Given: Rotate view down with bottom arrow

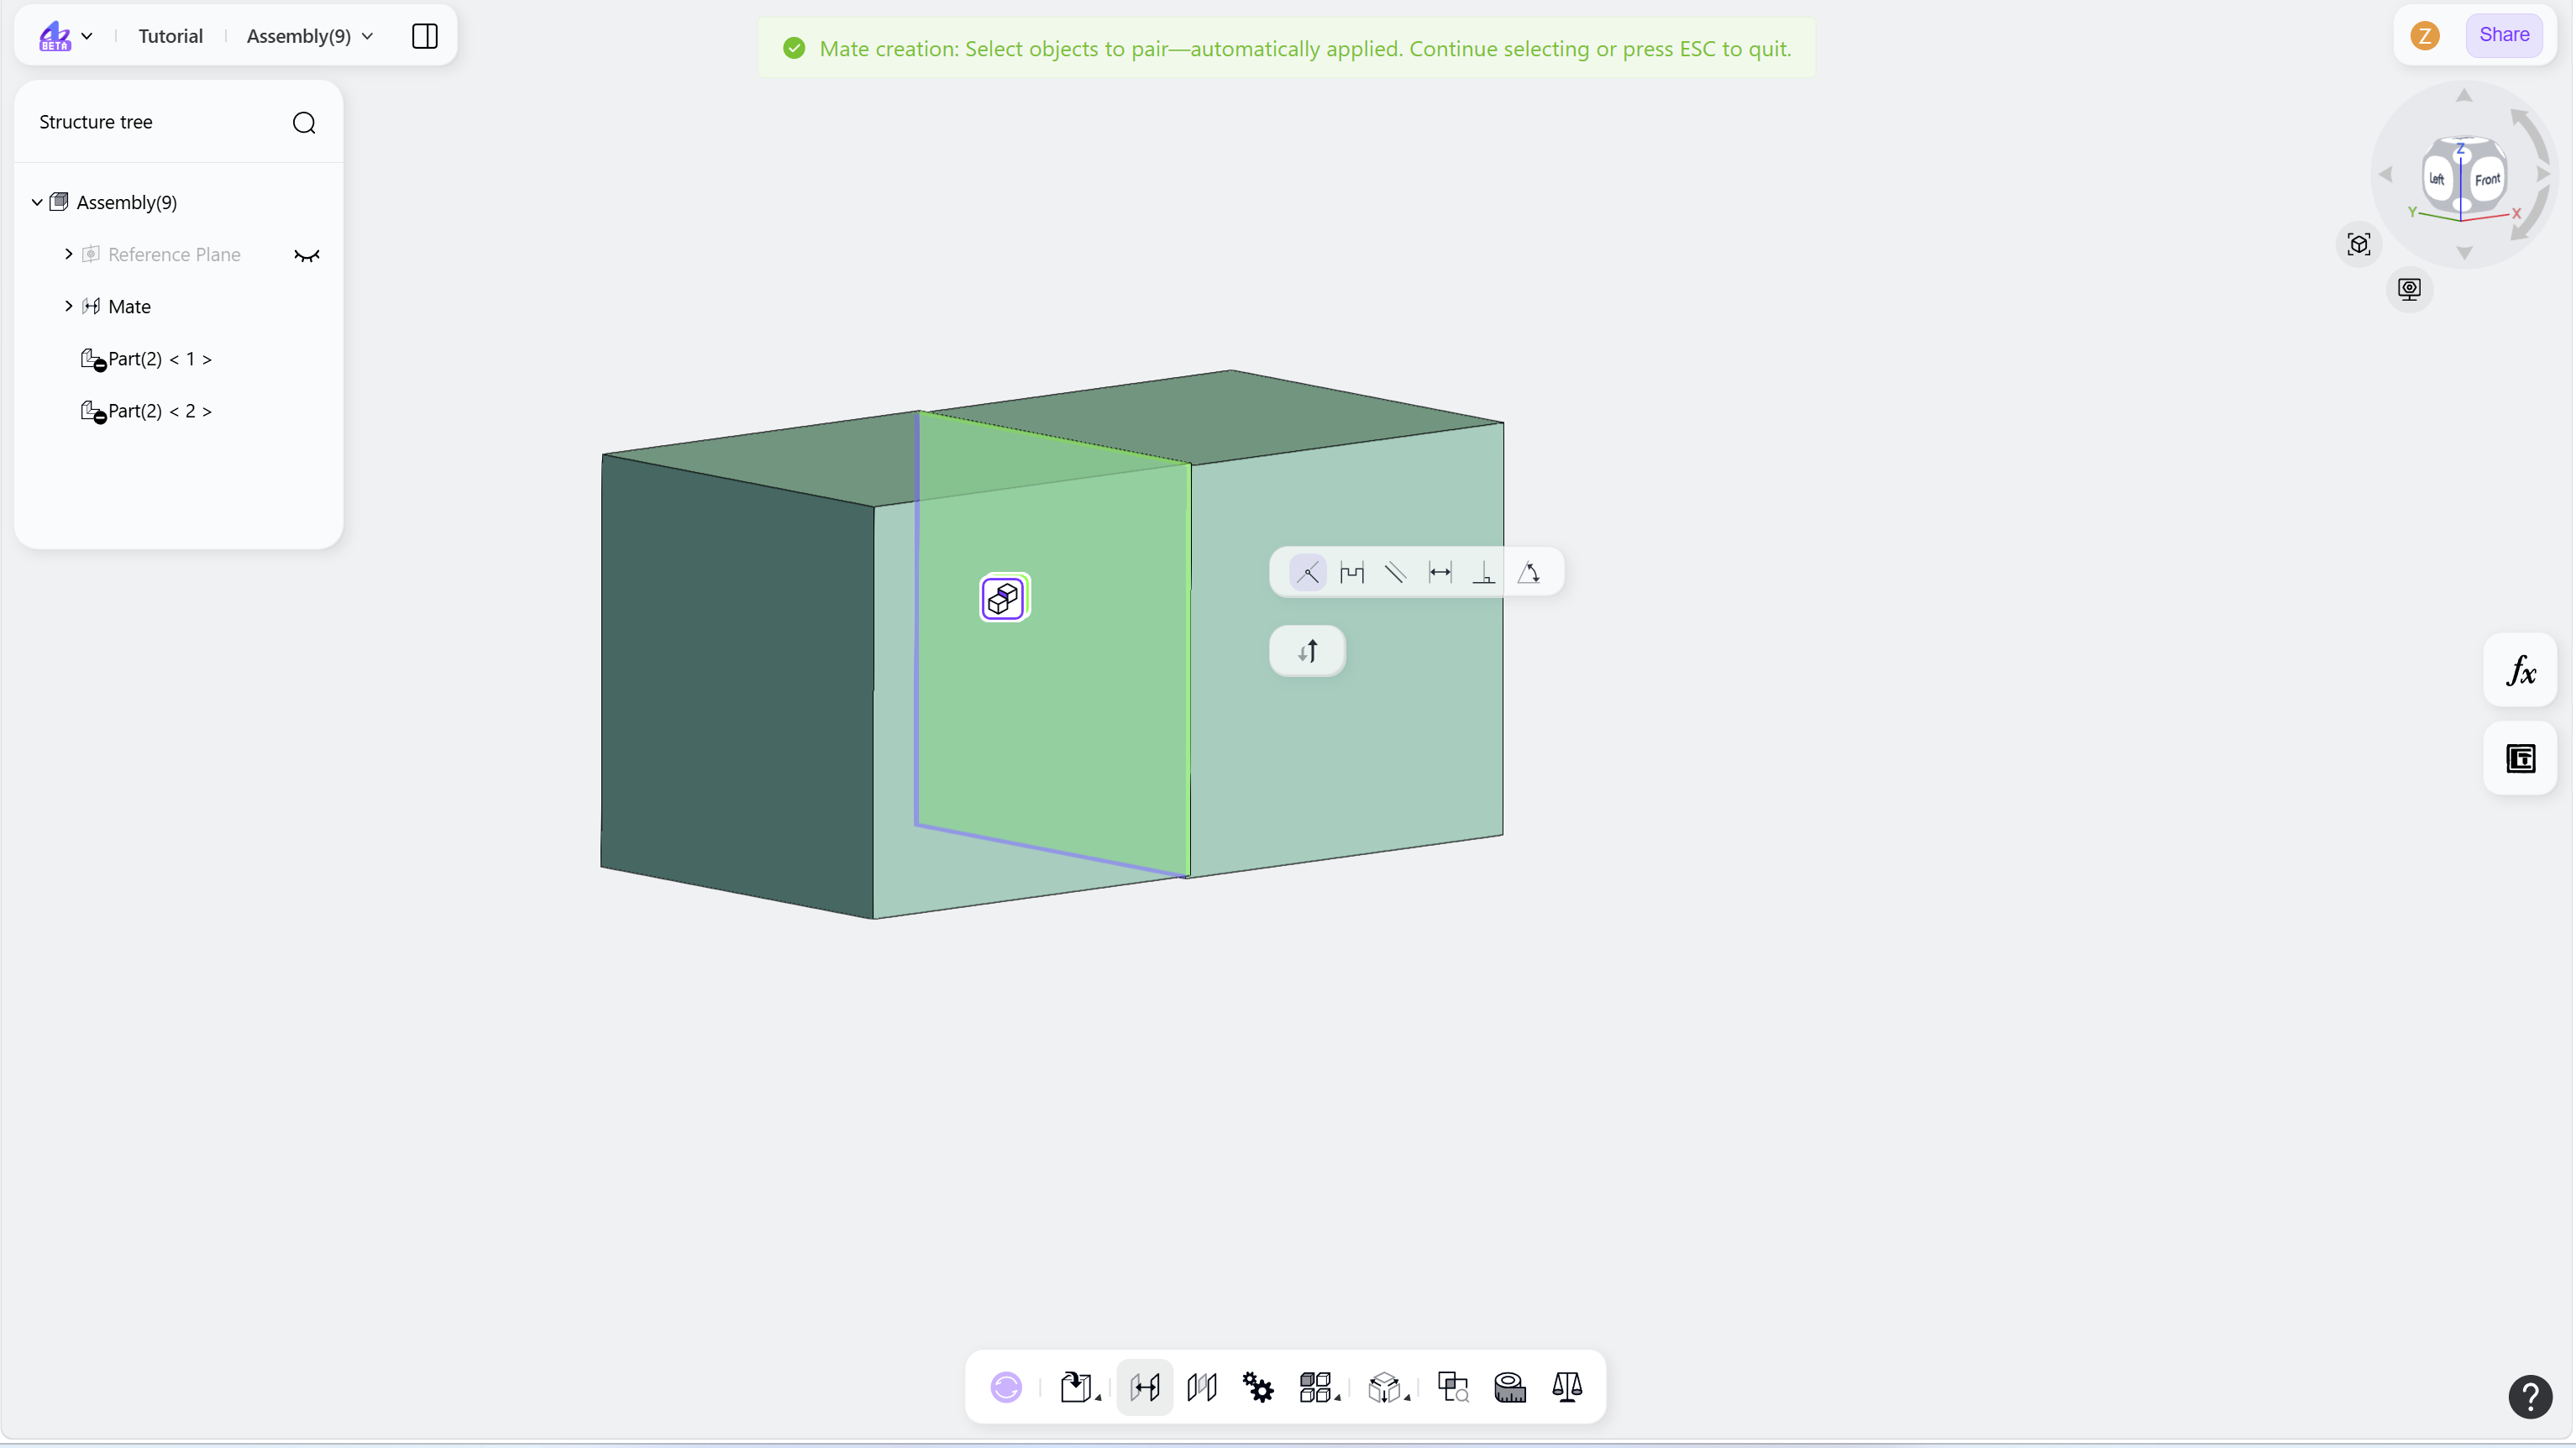Looking at the screenshot, I should pos(2464,253).
